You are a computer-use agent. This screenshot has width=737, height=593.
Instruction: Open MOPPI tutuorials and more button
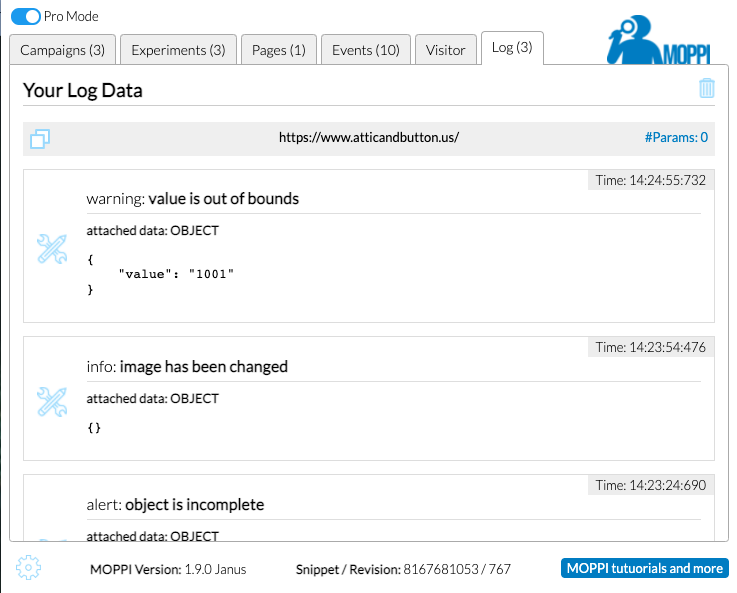point(645,568)
